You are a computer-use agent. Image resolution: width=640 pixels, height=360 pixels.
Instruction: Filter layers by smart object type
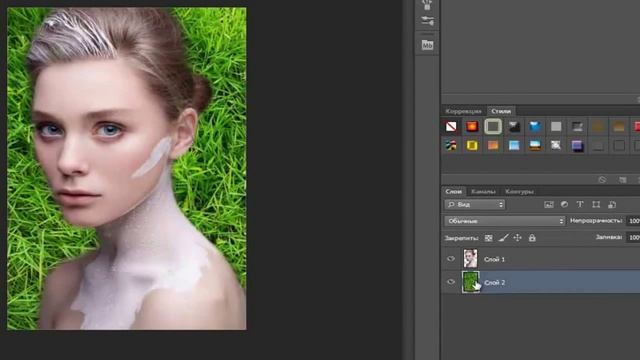click(612, 204)
